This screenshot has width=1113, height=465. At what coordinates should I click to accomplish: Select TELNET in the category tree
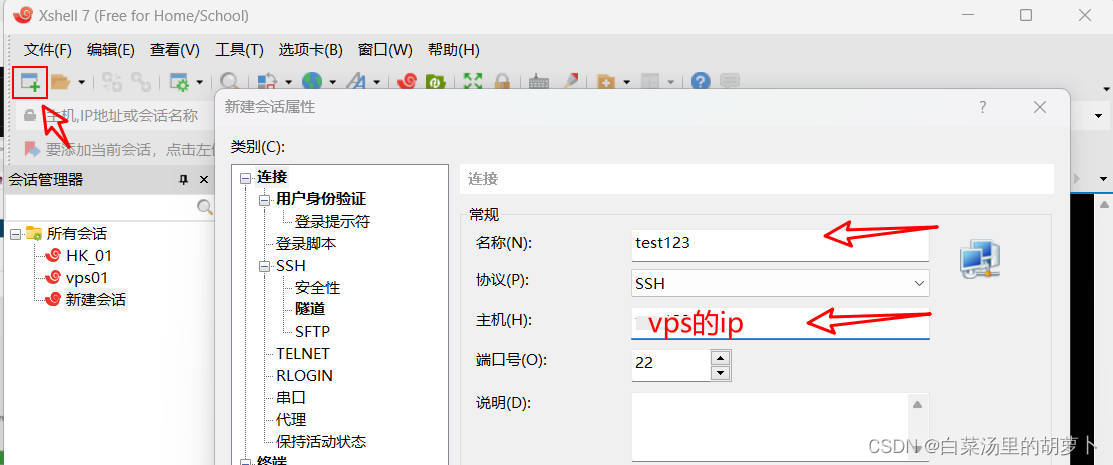(303, 354)
